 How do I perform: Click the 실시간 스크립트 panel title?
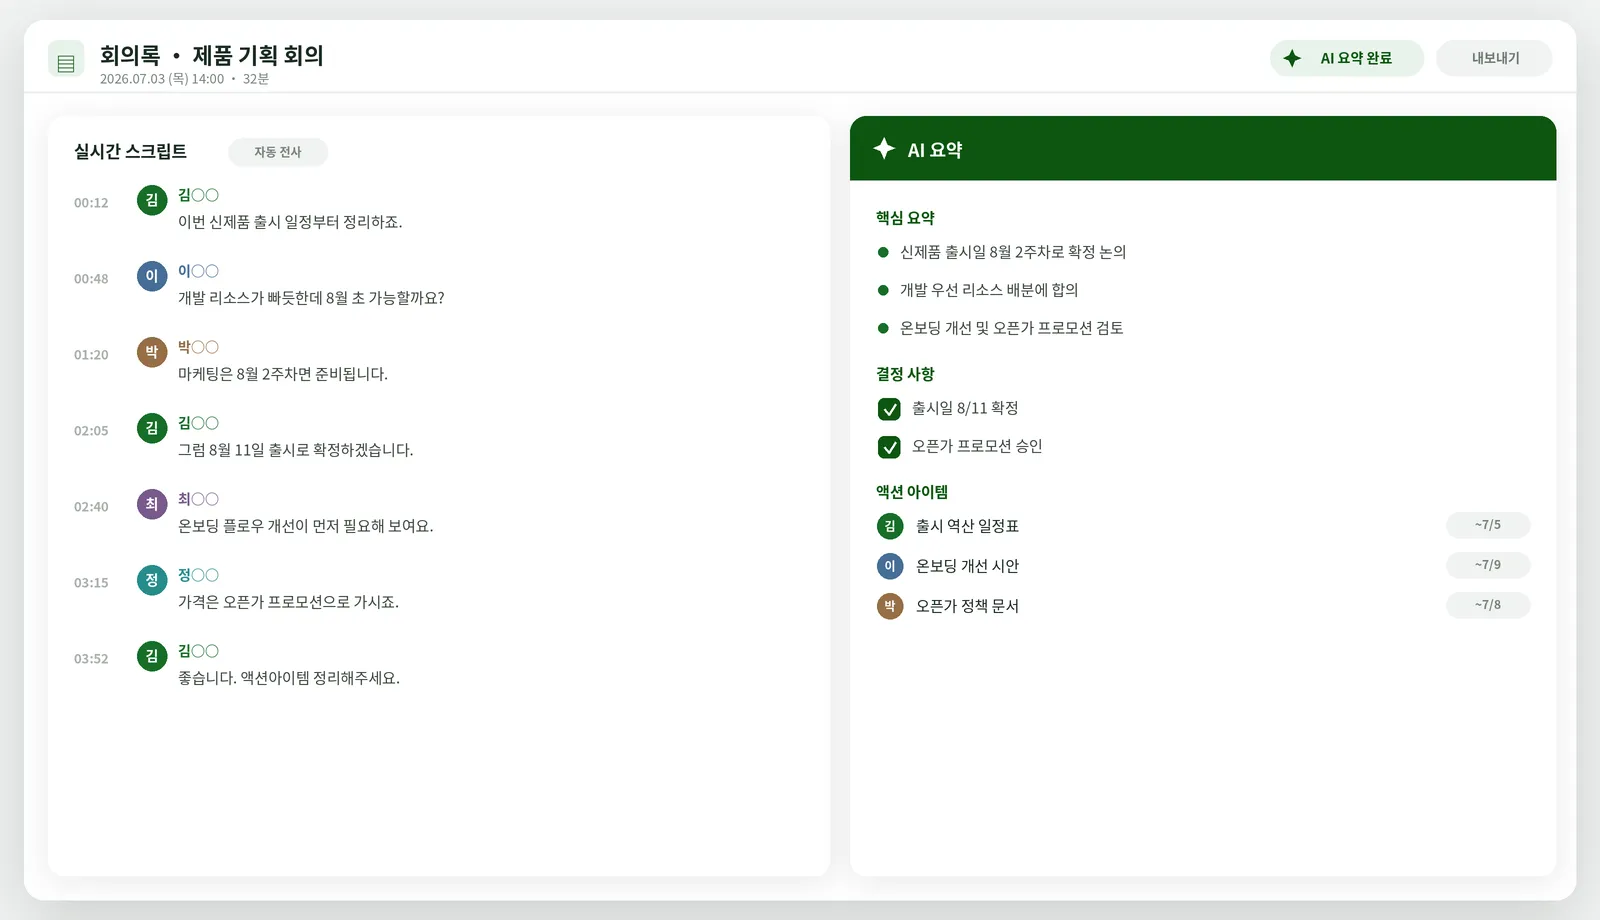click(130, 151)
